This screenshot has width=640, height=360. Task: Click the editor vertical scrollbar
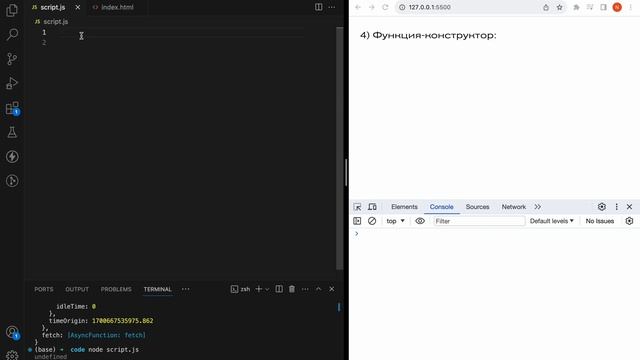pyautogui.click(x=340, y=148)
